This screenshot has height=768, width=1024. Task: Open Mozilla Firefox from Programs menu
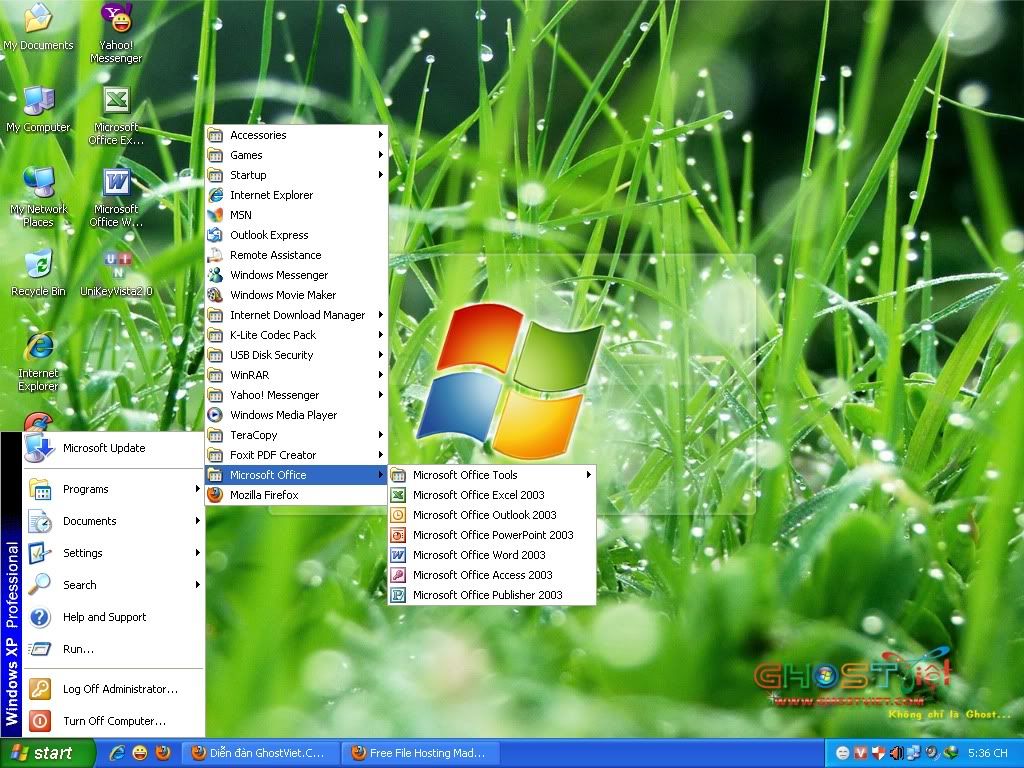(264, 495)
